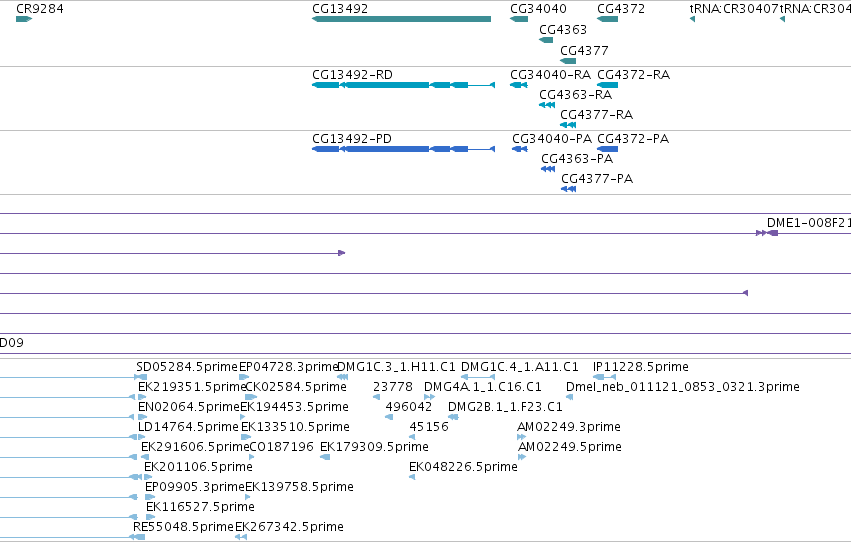
Task: Click the CG13492-PD protein feature
Action: point(403,149)
